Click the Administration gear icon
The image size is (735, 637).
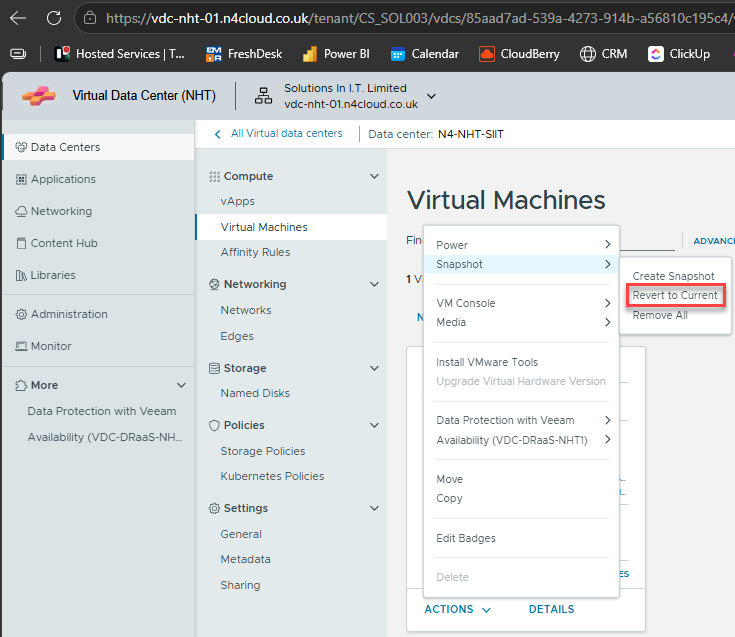pyautogui.click(x=21, y=315)
